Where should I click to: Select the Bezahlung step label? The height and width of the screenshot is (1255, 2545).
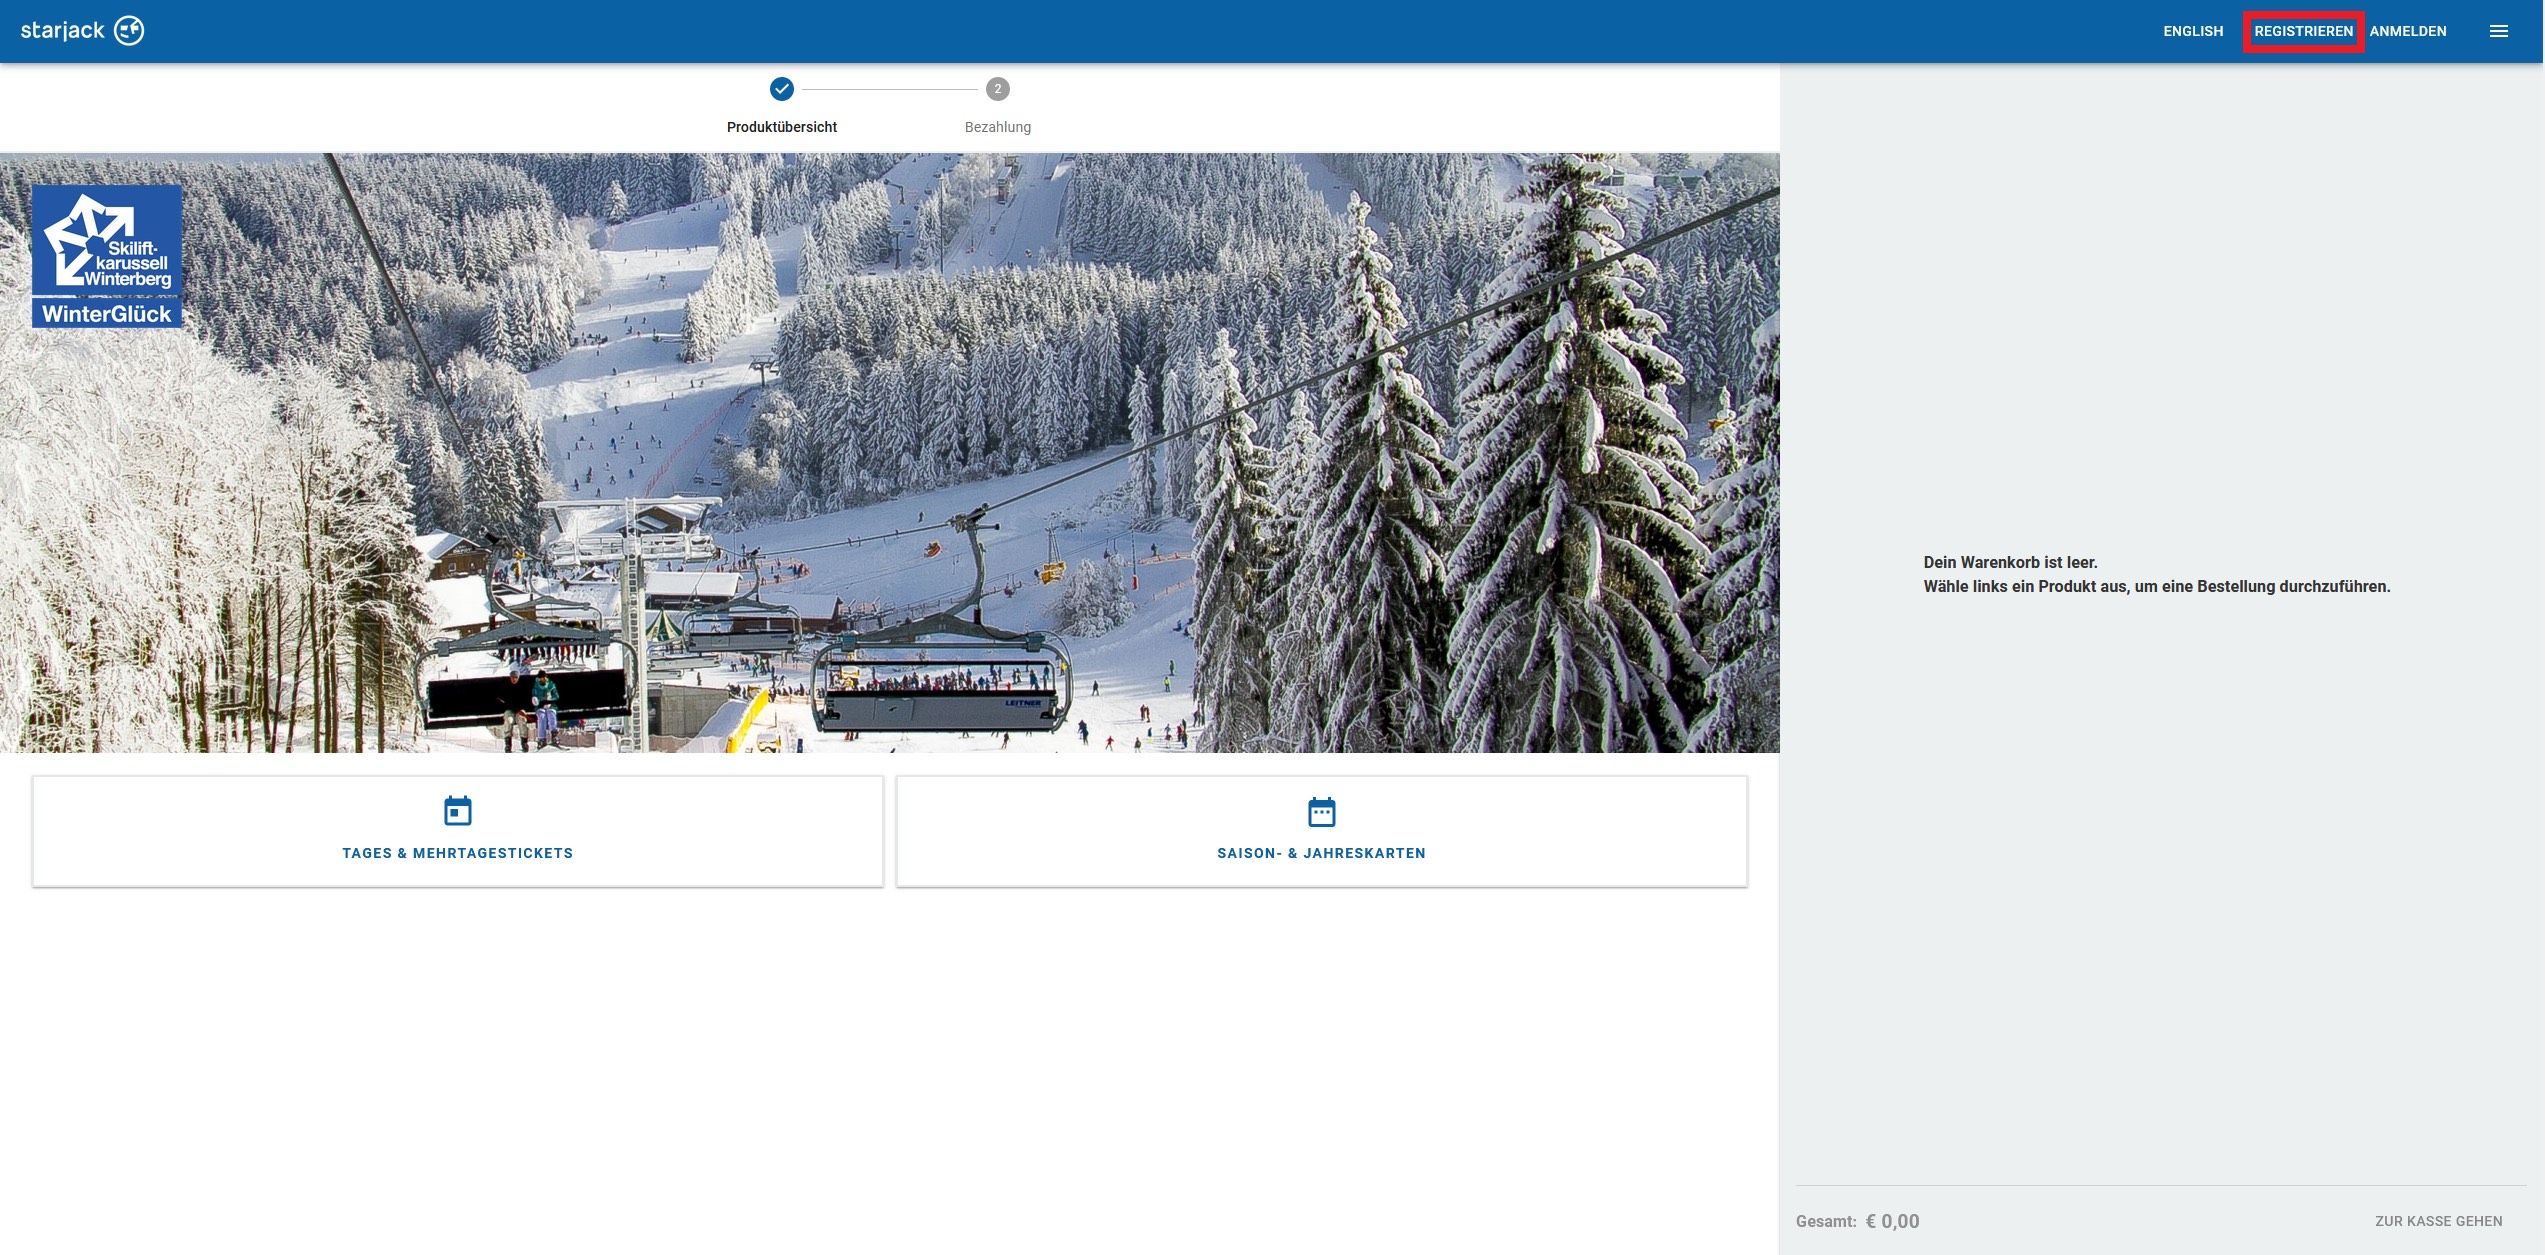(x=997, y=127)
